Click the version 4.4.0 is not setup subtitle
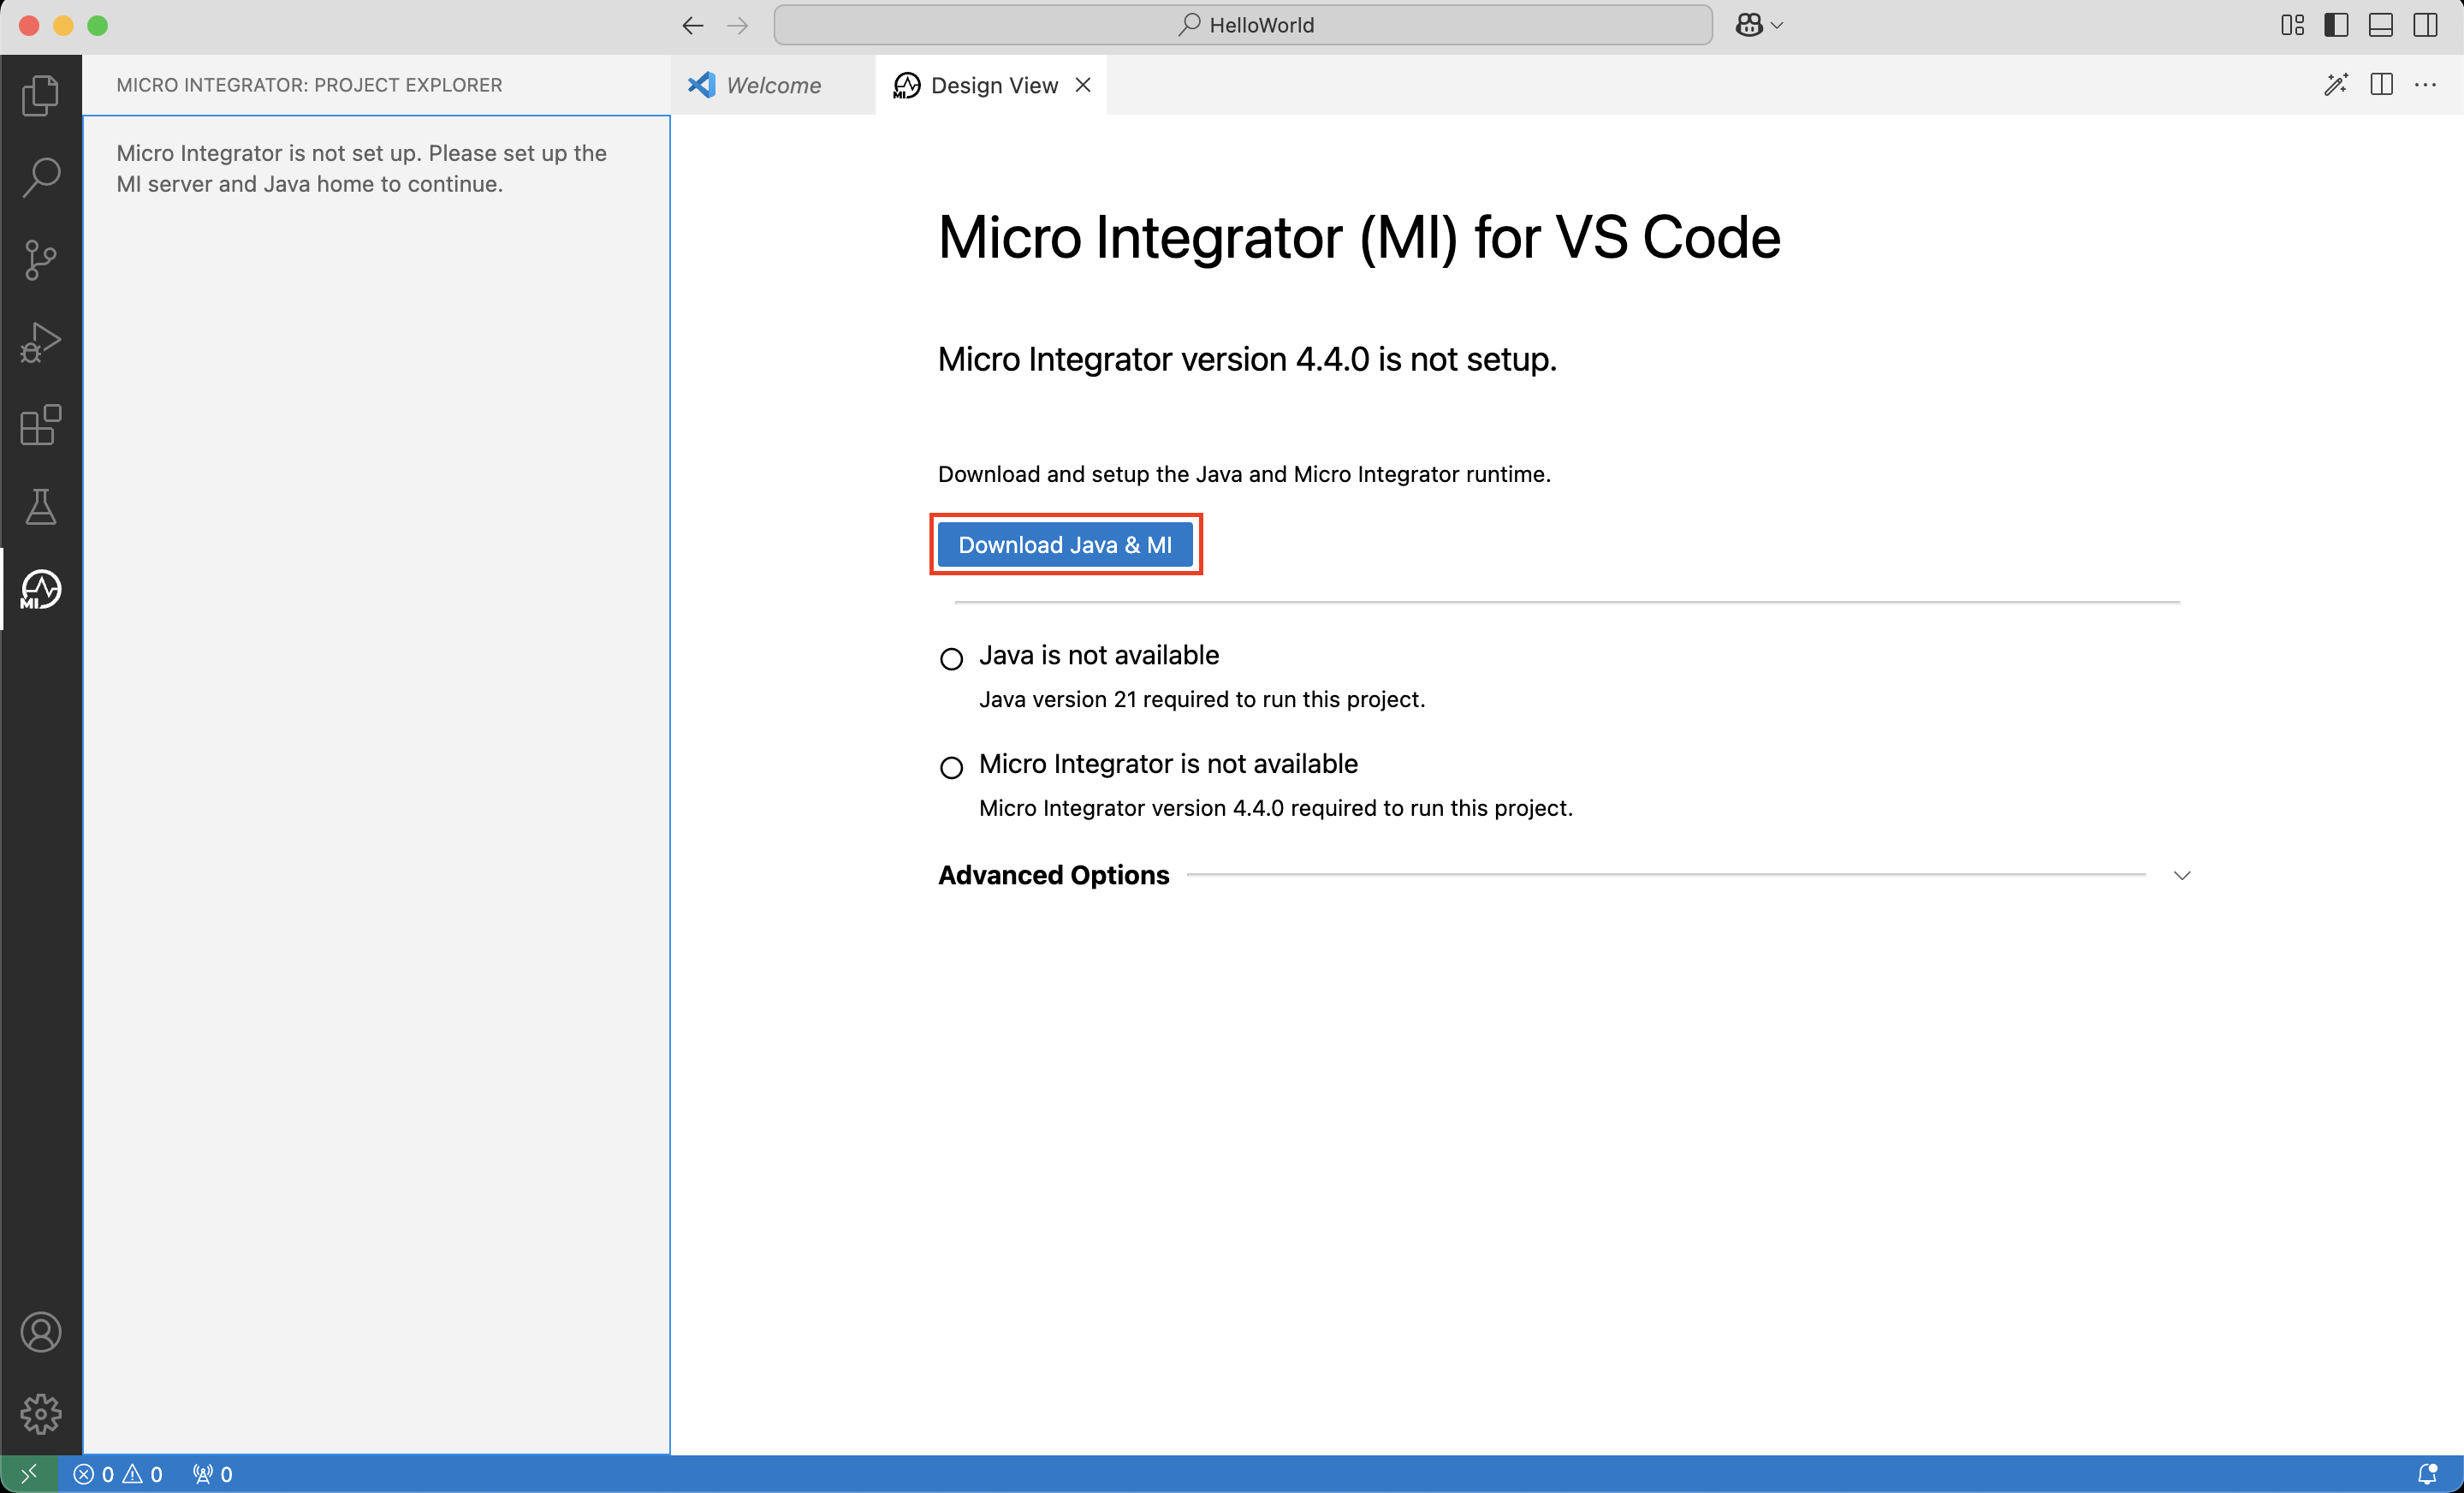This screenshot has height=1493, width=2464. click(1247, 359)
